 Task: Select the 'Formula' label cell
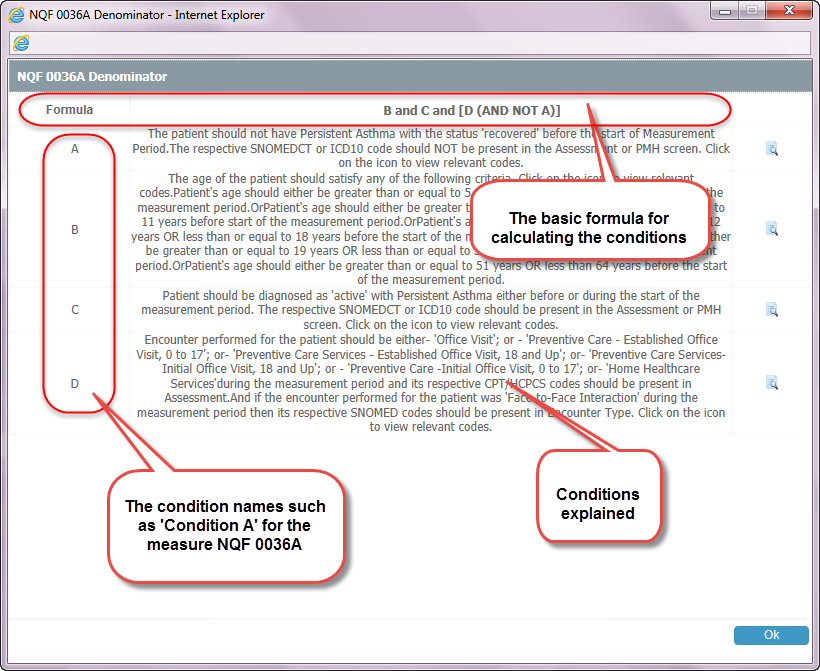[70, 110]
